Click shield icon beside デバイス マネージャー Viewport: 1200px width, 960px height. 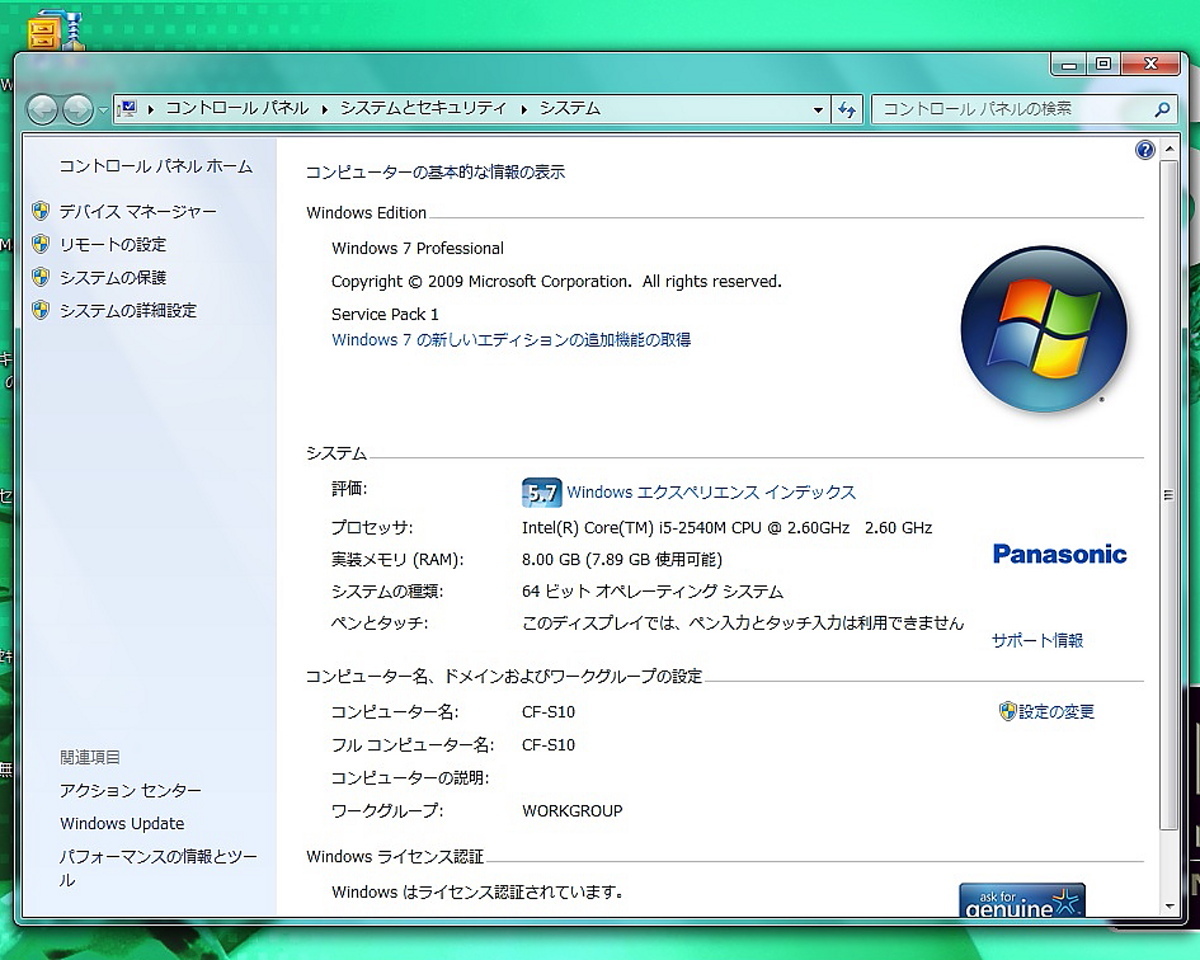(40, 211)
